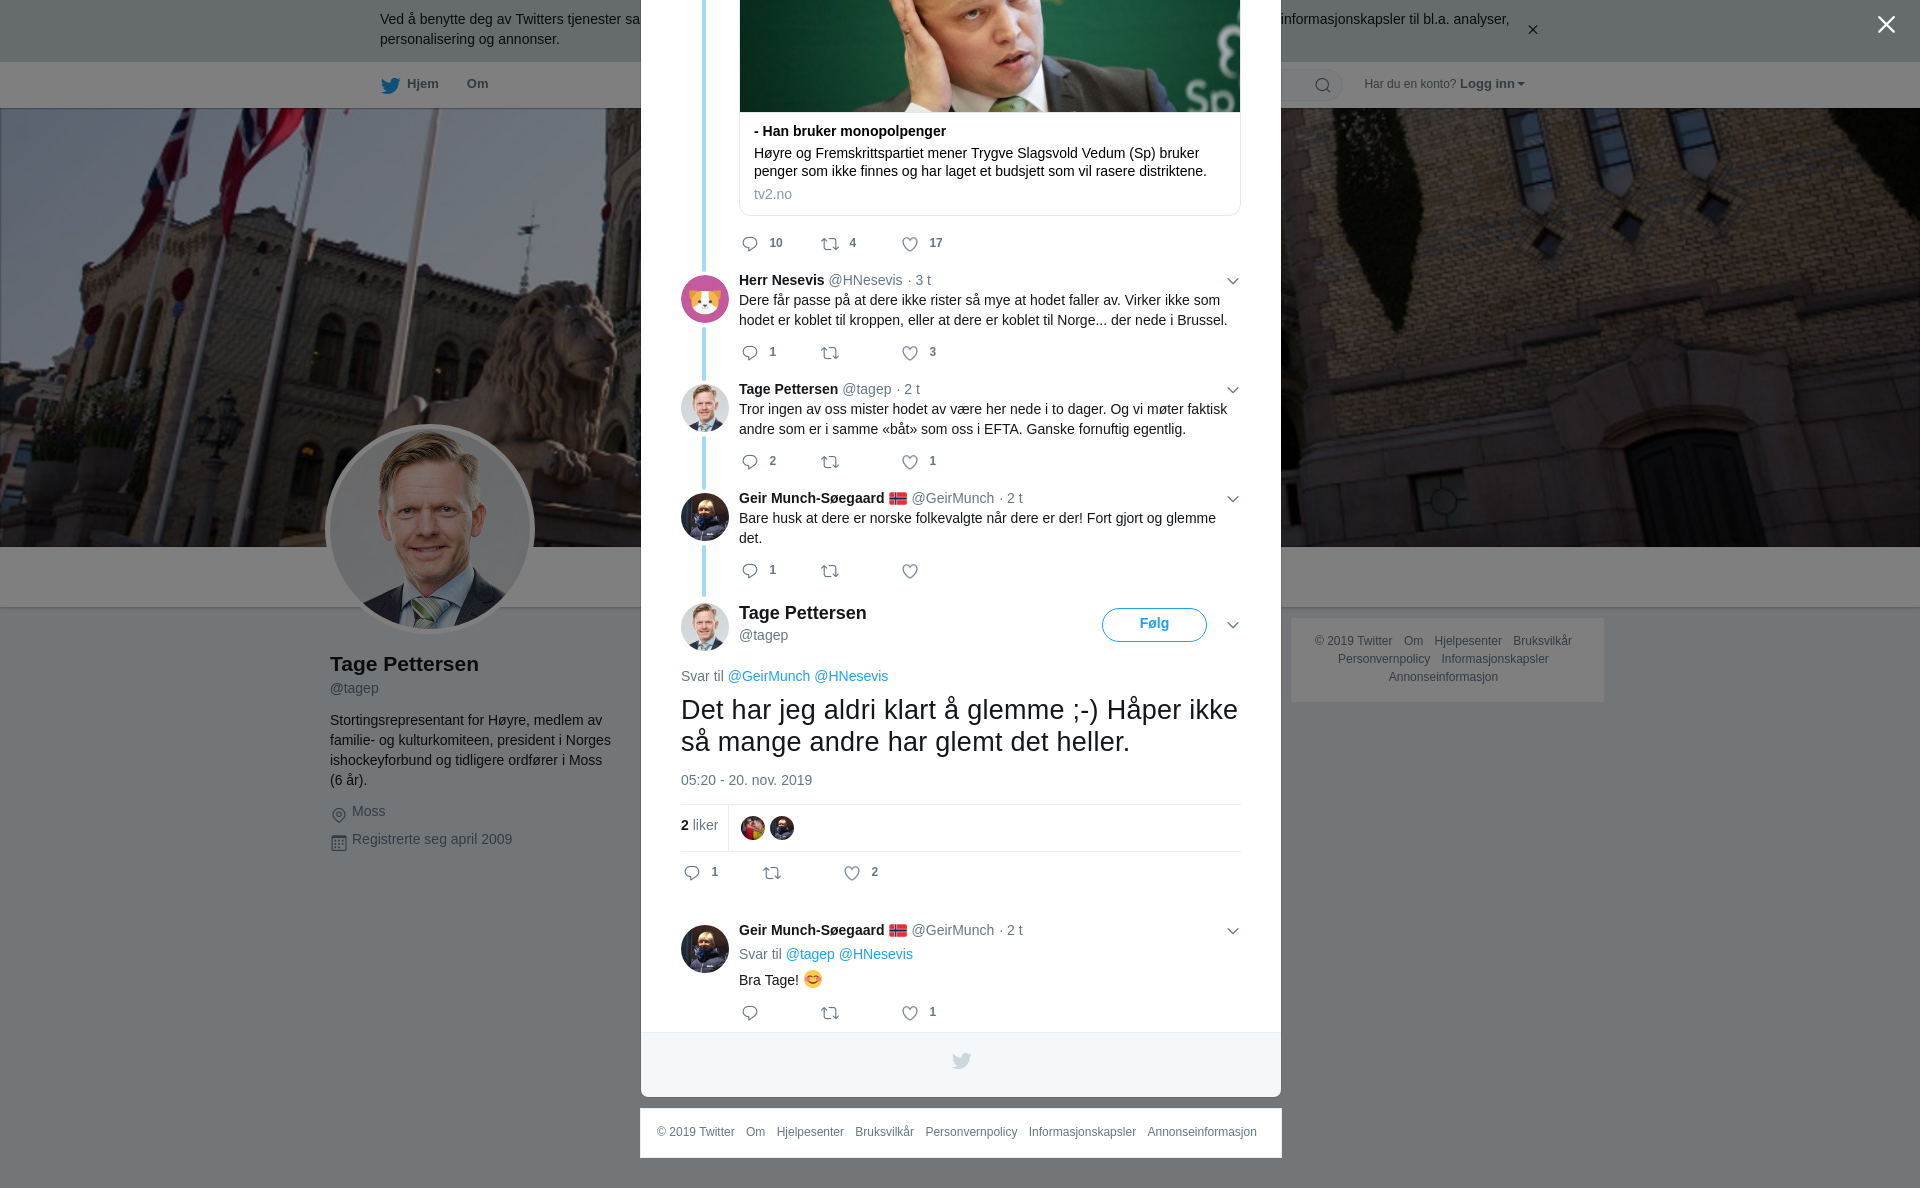Viewport: 1920px width, 1188px height.
Task: Like Tage Pettersen's EFTA reply tweet
Action: click(x=910, y=462)
